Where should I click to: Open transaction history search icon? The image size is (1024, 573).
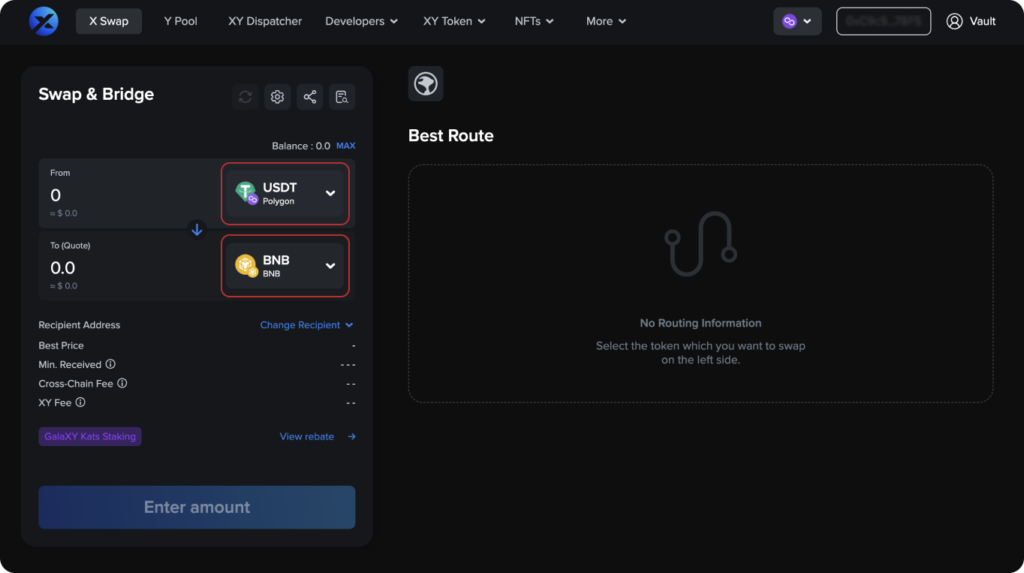pos(342,97)
